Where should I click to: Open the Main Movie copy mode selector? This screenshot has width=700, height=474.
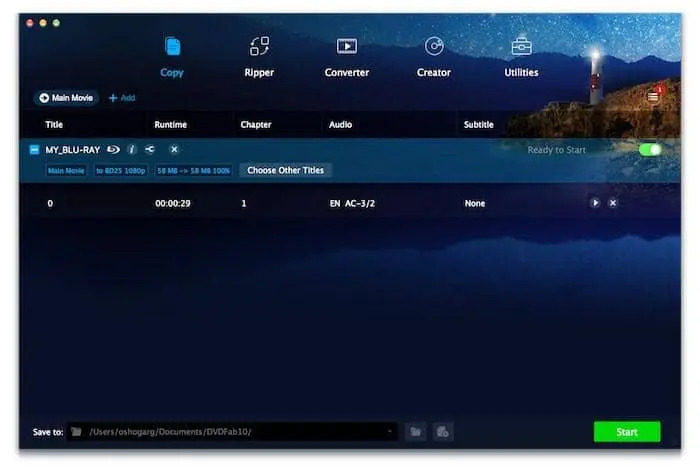pos(66,98)
